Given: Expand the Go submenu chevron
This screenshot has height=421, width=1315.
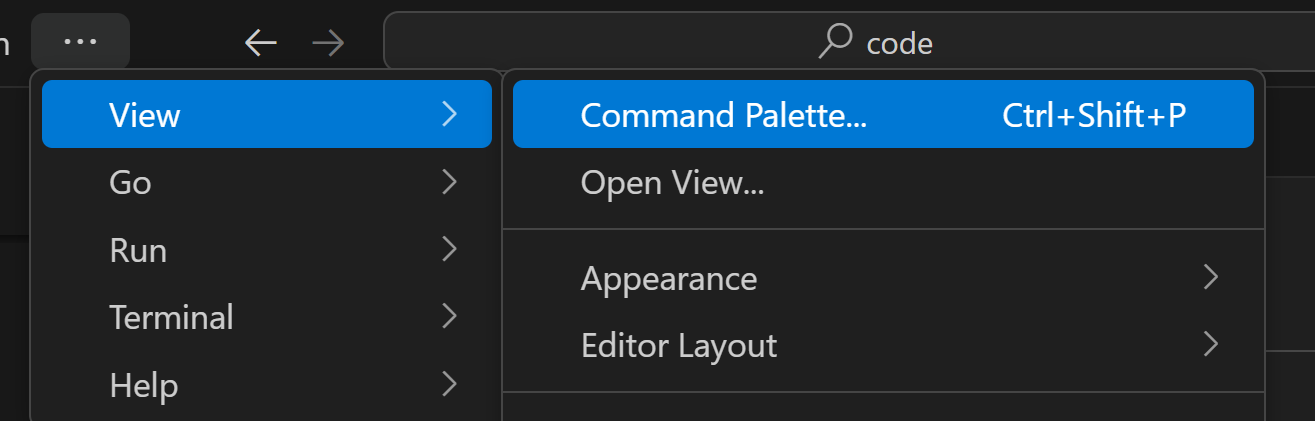Looking at the screenshot, I should pyautogui.click(x=449, y=182).
